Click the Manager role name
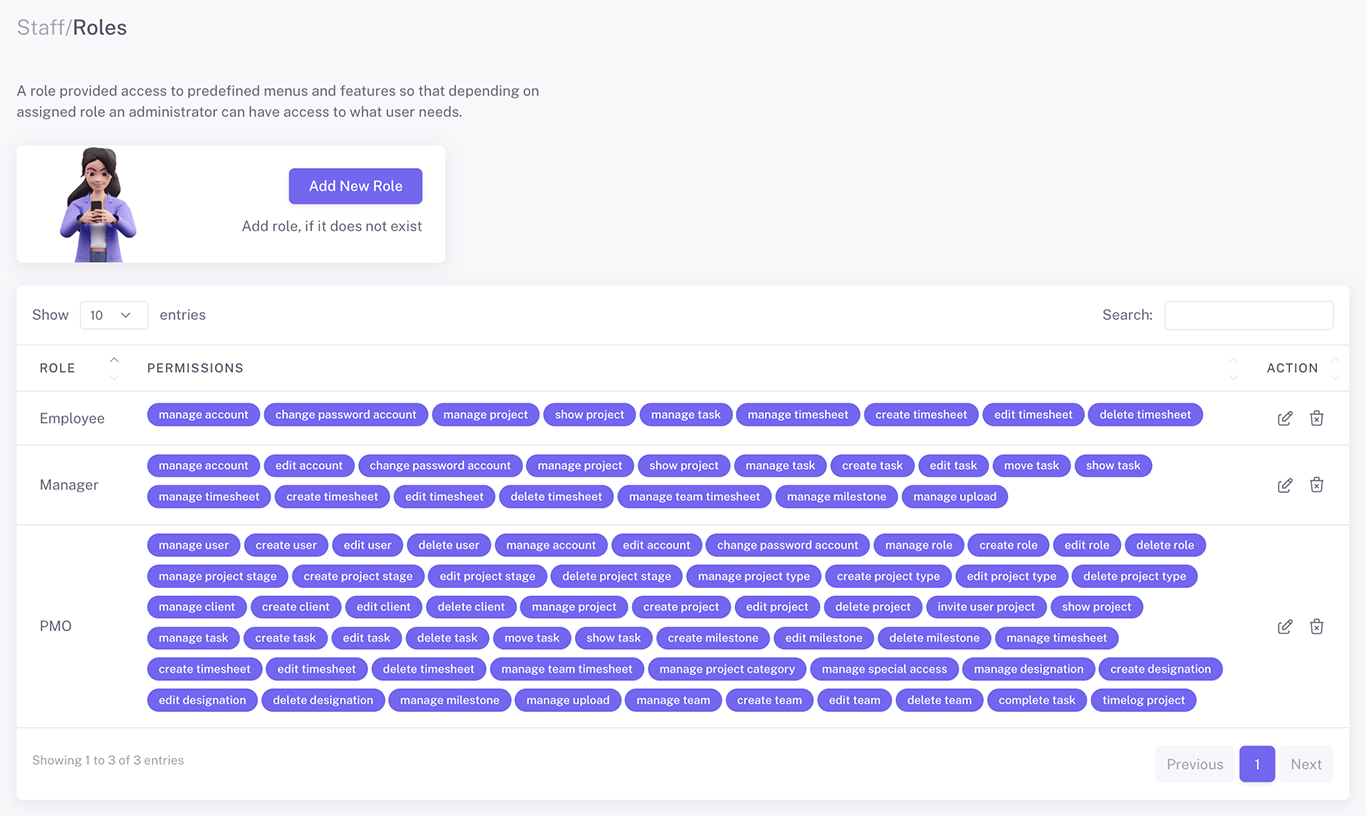 point(69,485)
